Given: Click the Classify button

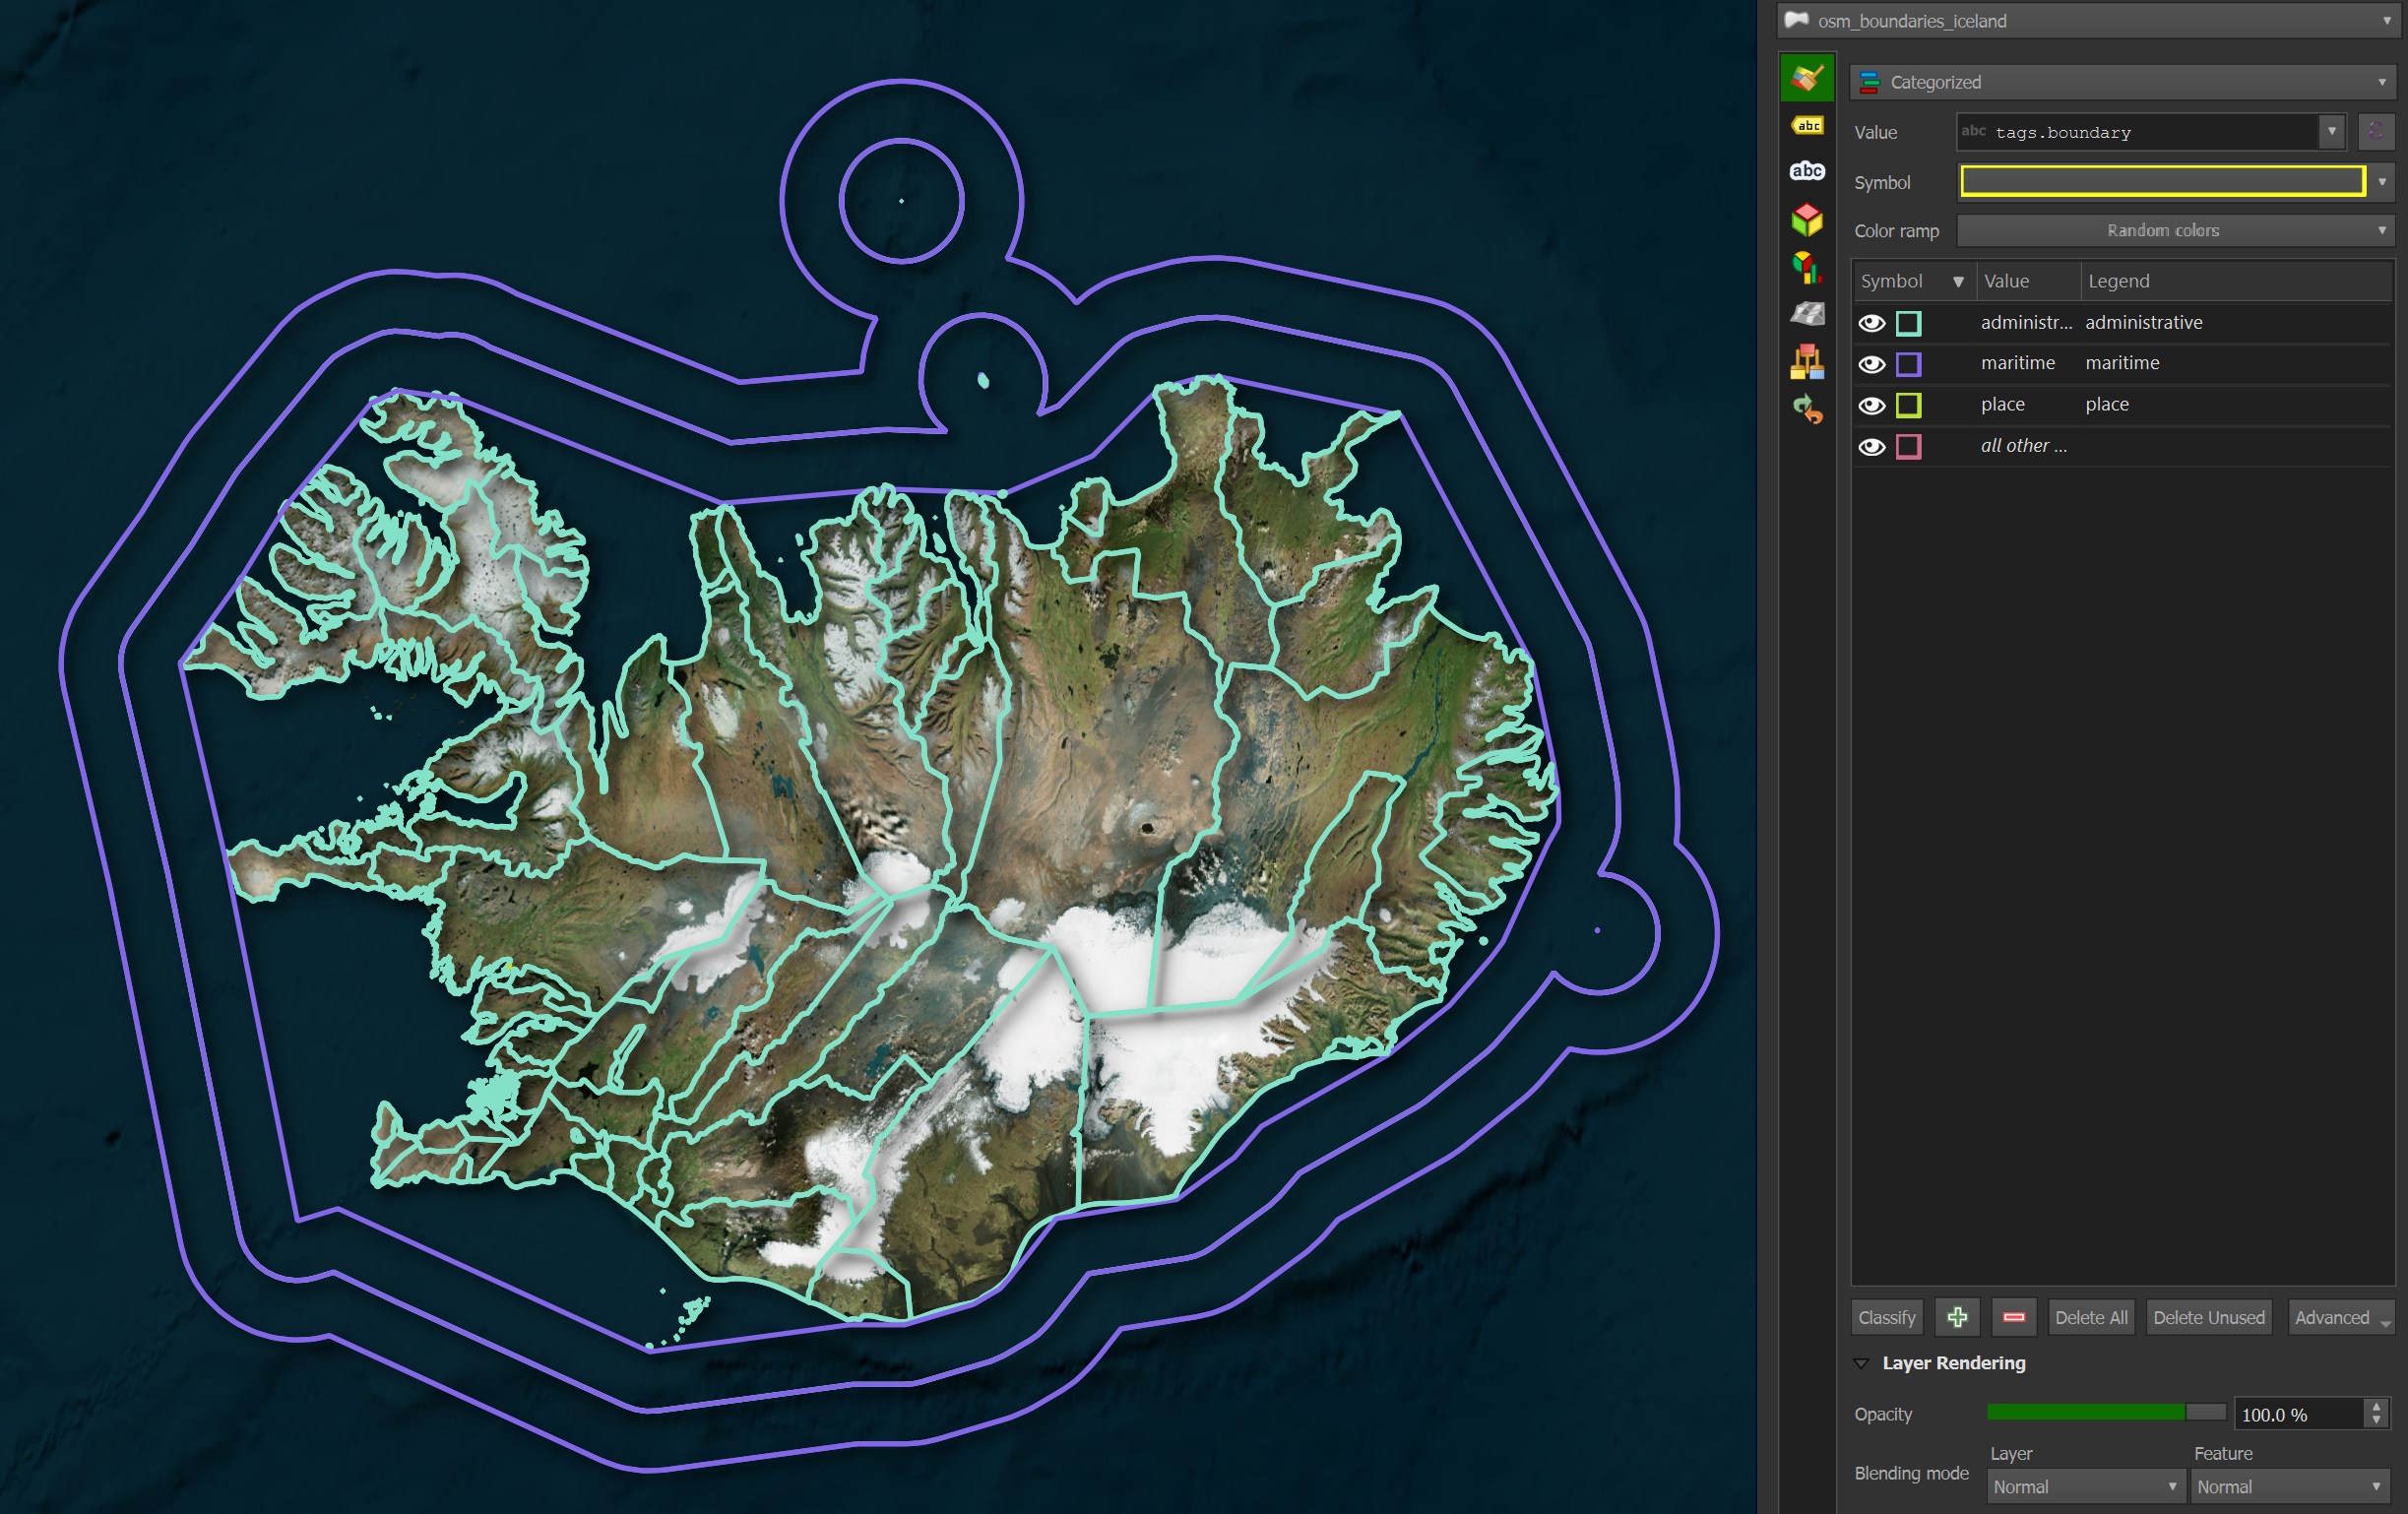Looking at the screenshot, I should (x=1886, y=1317).
